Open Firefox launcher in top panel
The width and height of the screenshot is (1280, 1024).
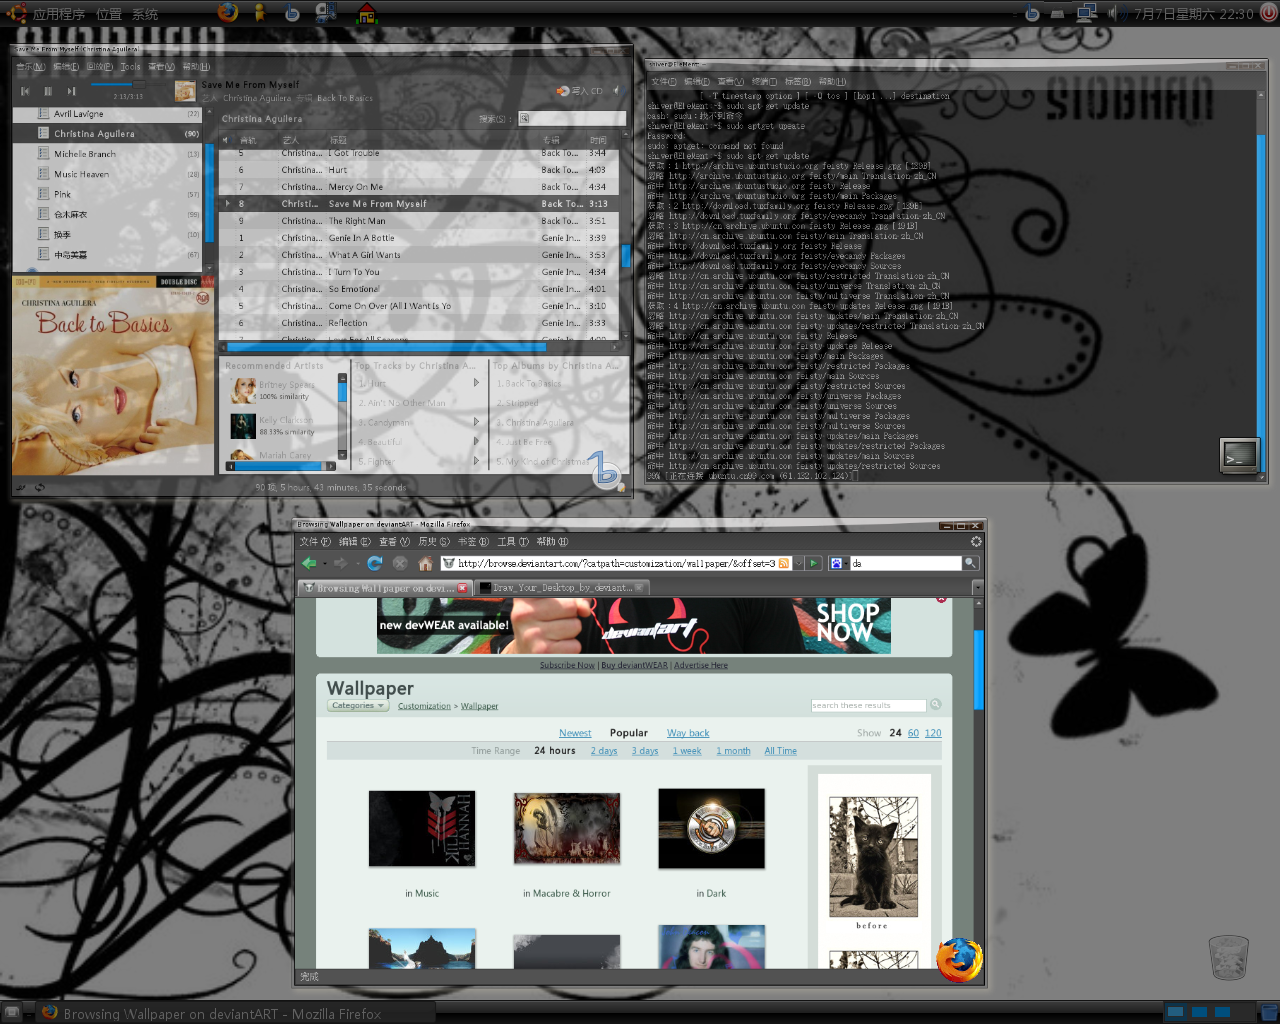228,12
